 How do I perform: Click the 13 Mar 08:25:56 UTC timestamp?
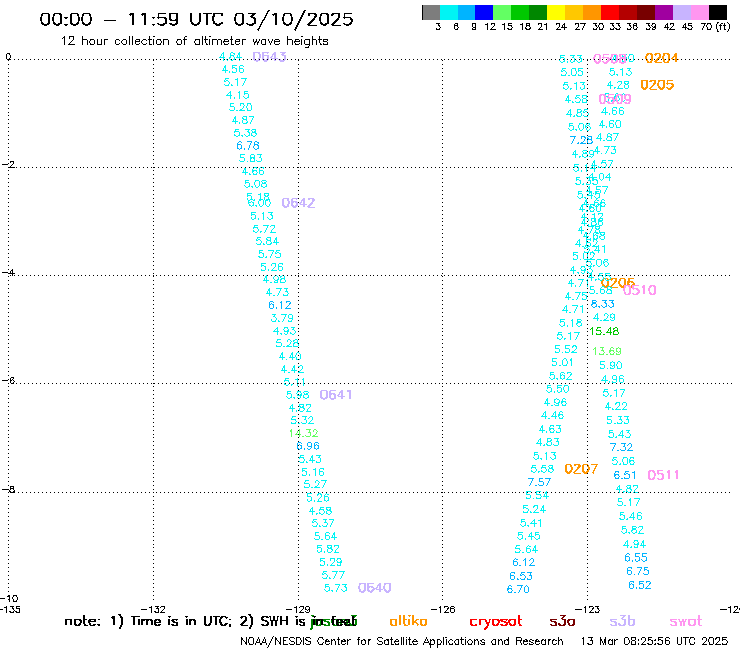pyautogui.click(x=654, y=641)
